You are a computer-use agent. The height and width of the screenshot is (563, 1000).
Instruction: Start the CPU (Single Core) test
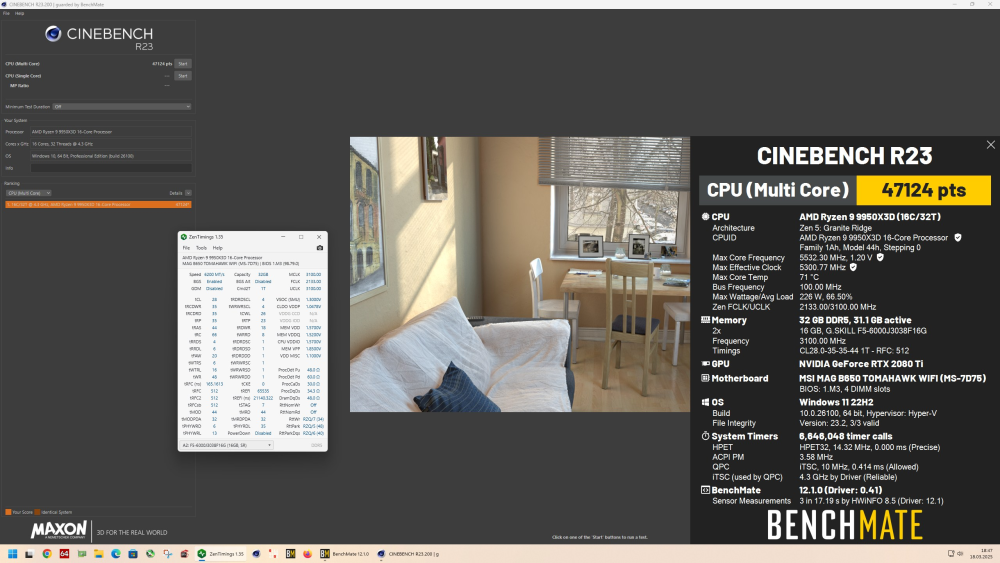(182, 75)
